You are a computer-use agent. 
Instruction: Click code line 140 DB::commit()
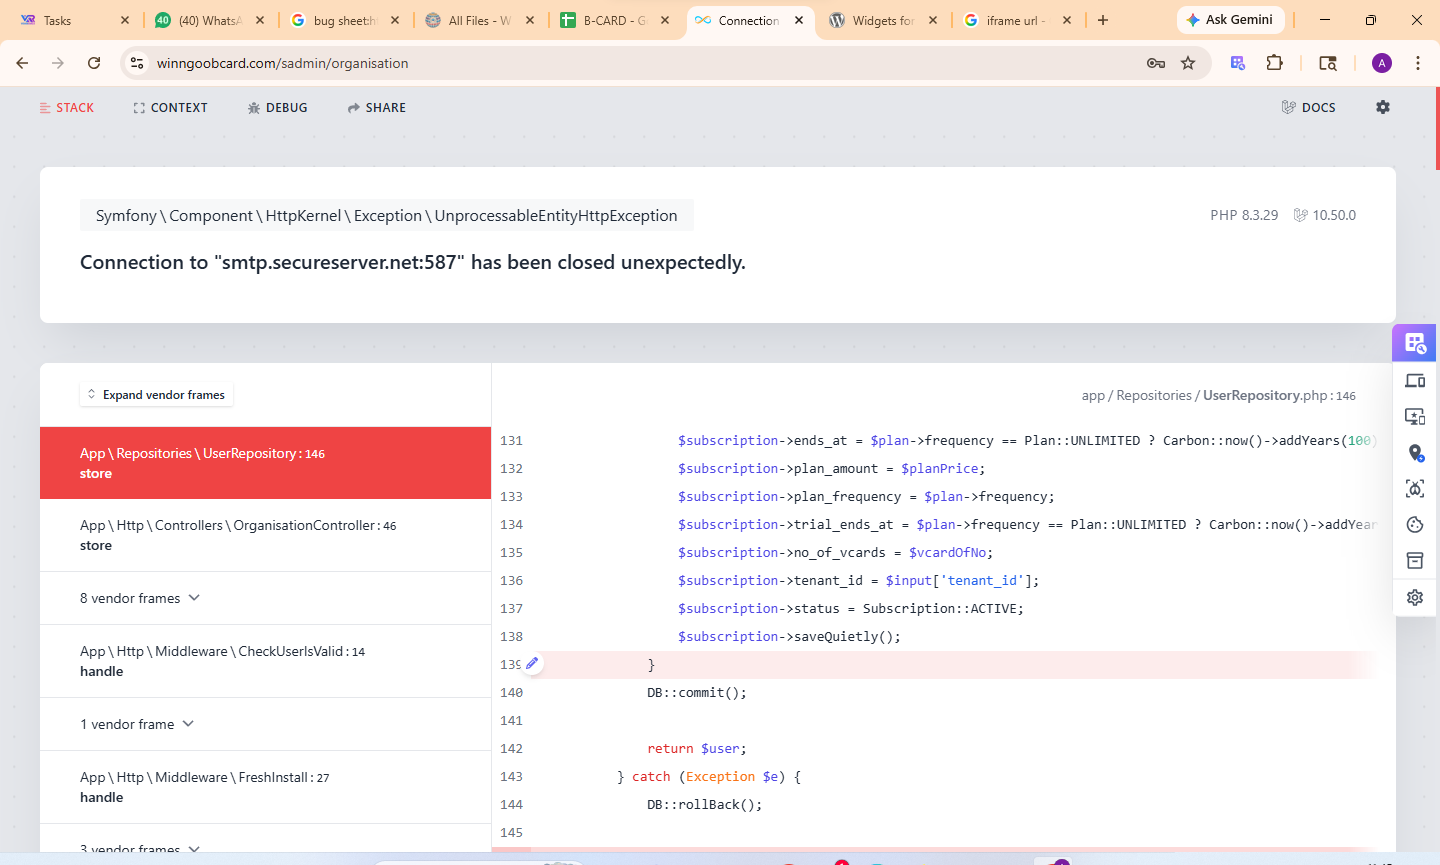click(x=696, y=692)
